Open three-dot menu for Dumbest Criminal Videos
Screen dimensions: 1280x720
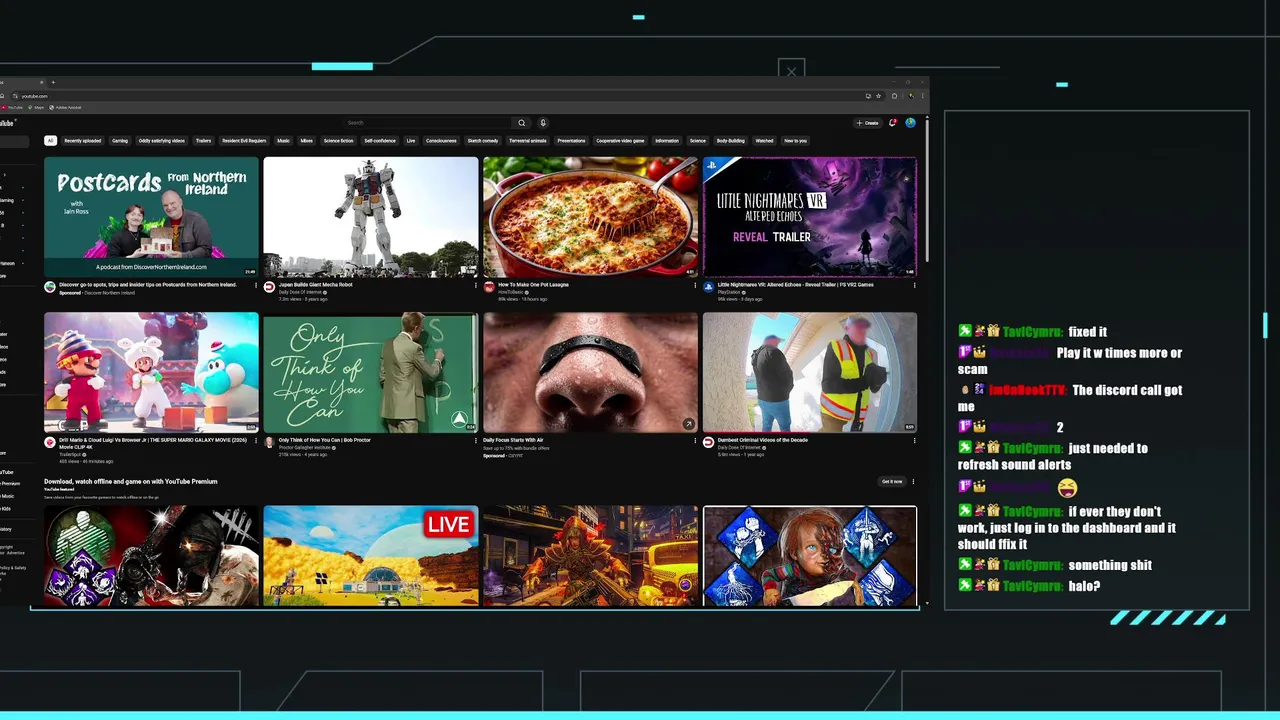914,441
